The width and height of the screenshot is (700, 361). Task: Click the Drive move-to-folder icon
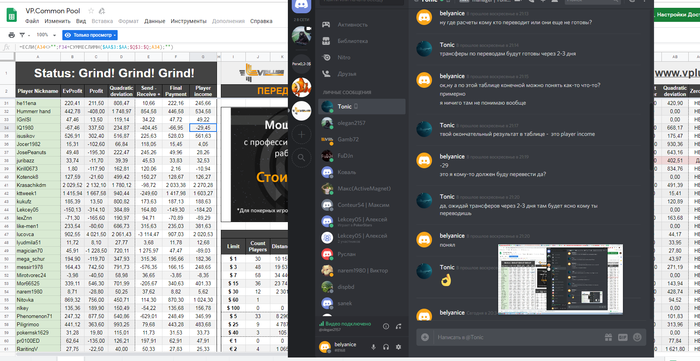point(102,11)
